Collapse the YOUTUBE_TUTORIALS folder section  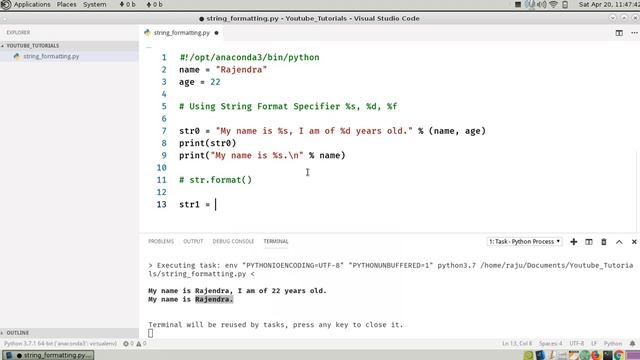69,46
